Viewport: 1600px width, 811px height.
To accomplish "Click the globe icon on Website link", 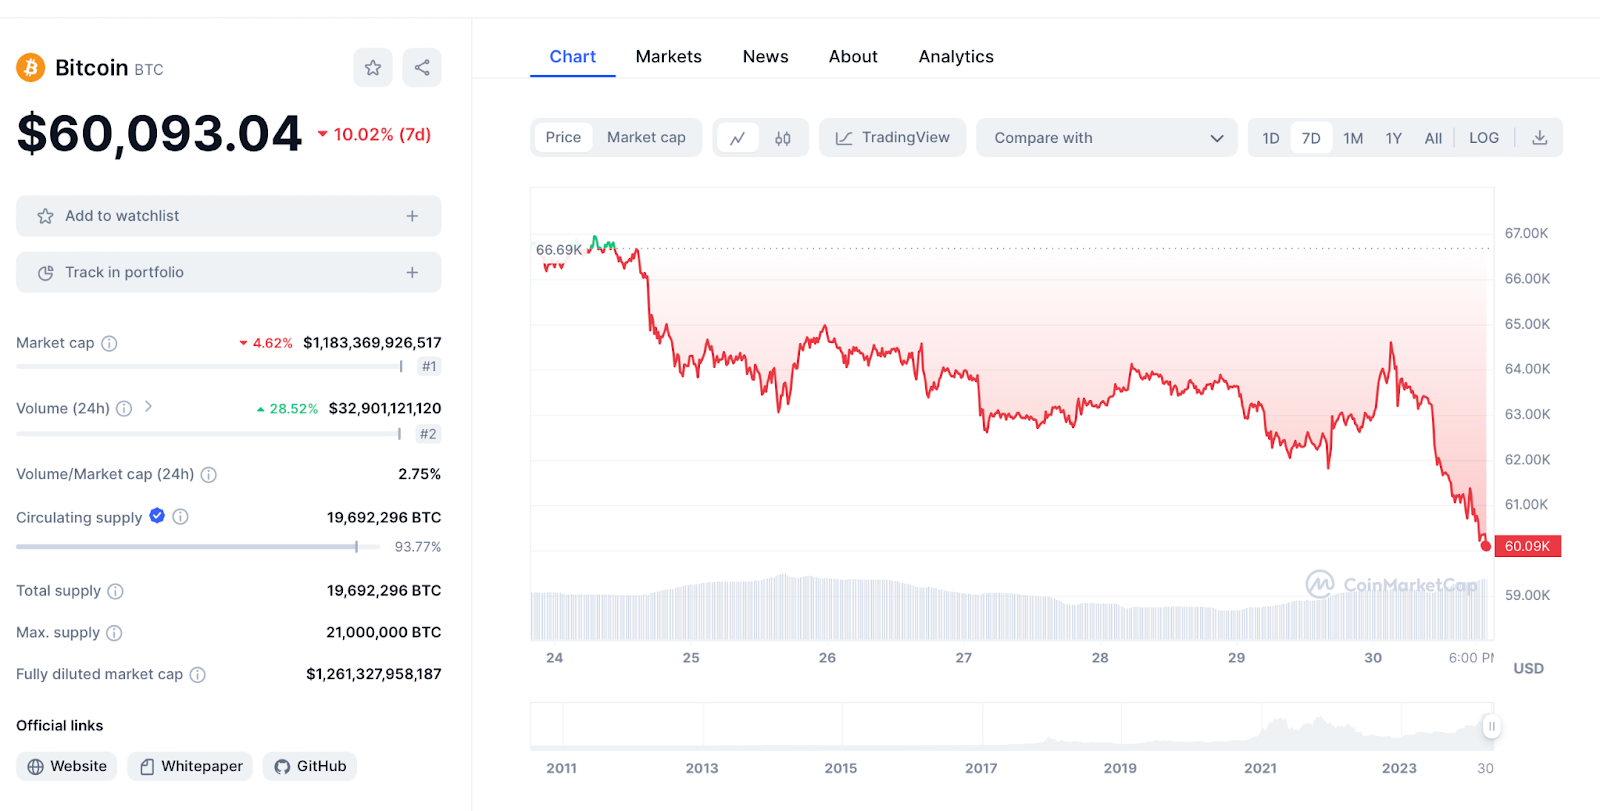I will pyautogui.click(x=36, y=766).
